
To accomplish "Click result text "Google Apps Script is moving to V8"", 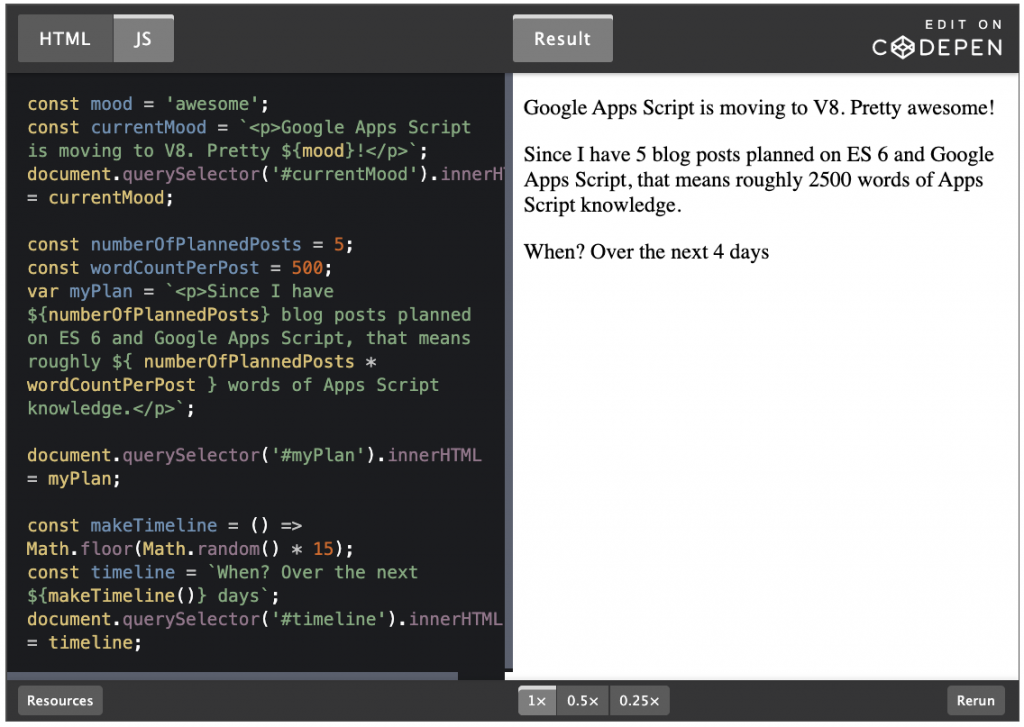I will [684, 107].
